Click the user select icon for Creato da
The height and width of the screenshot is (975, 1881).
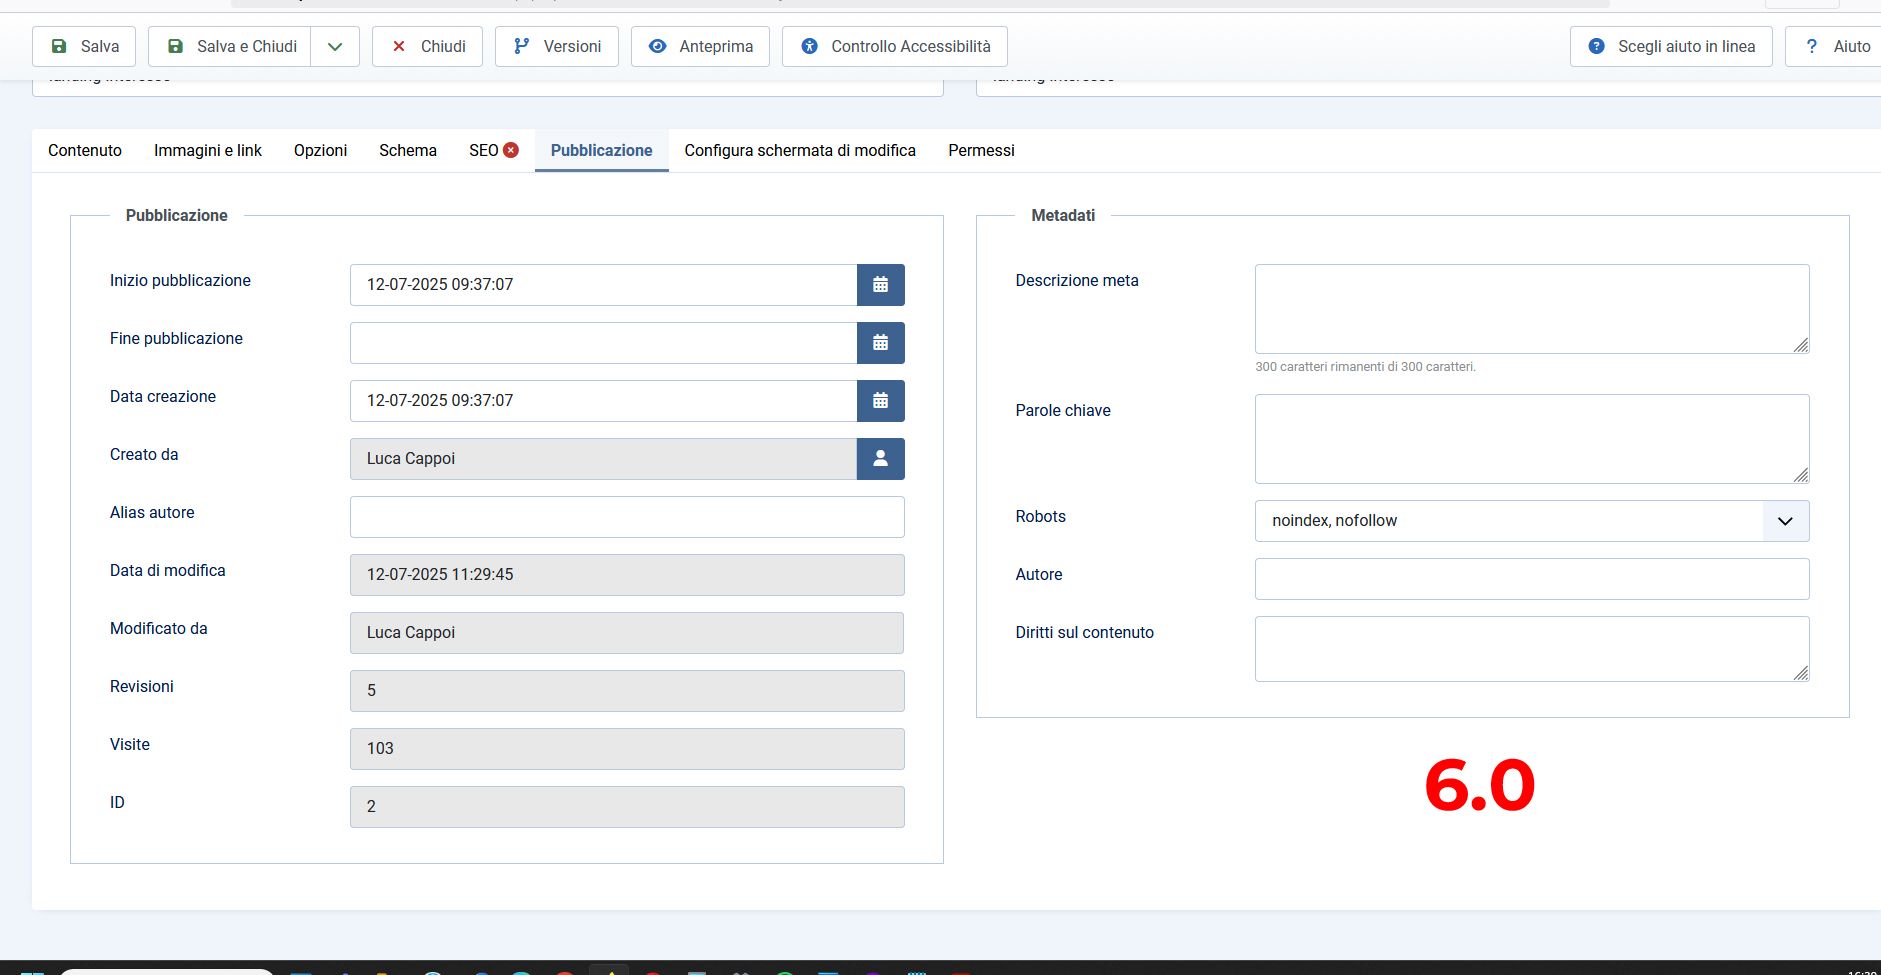pos(880,459)
